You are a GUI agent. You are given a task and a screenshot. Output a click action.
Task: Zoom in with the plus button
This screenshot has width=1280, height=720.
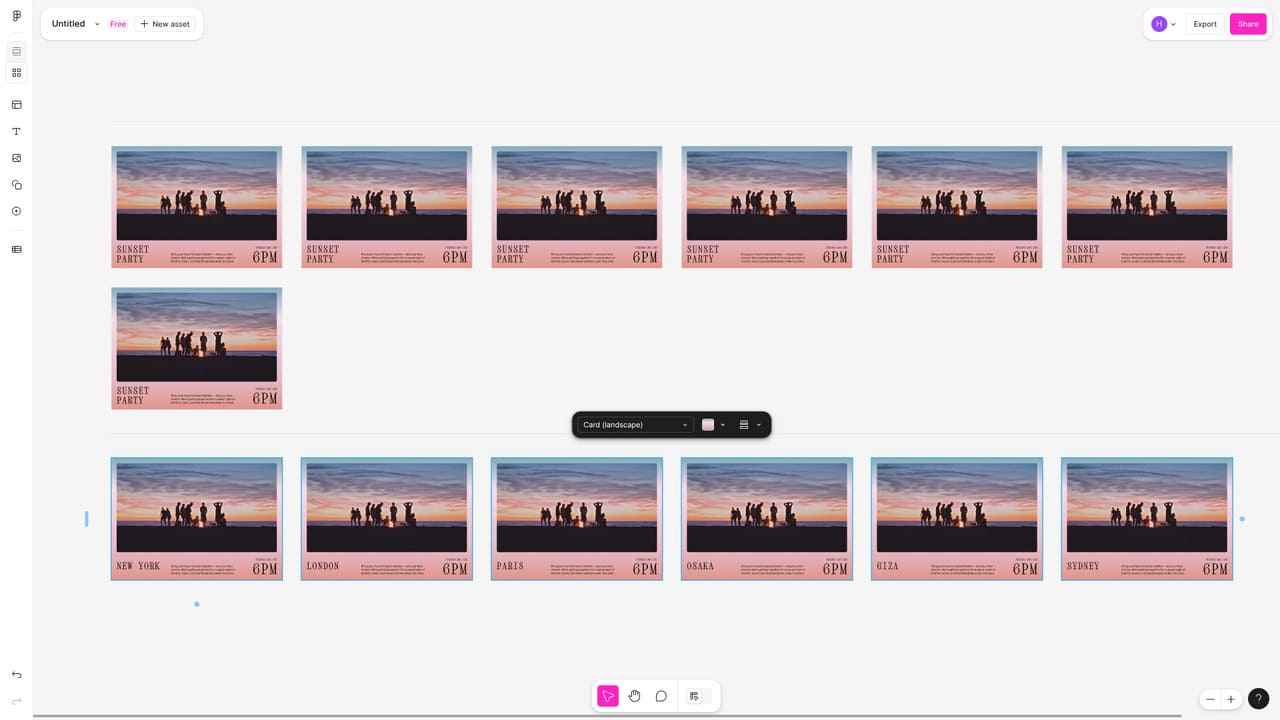click(1231, 700)
